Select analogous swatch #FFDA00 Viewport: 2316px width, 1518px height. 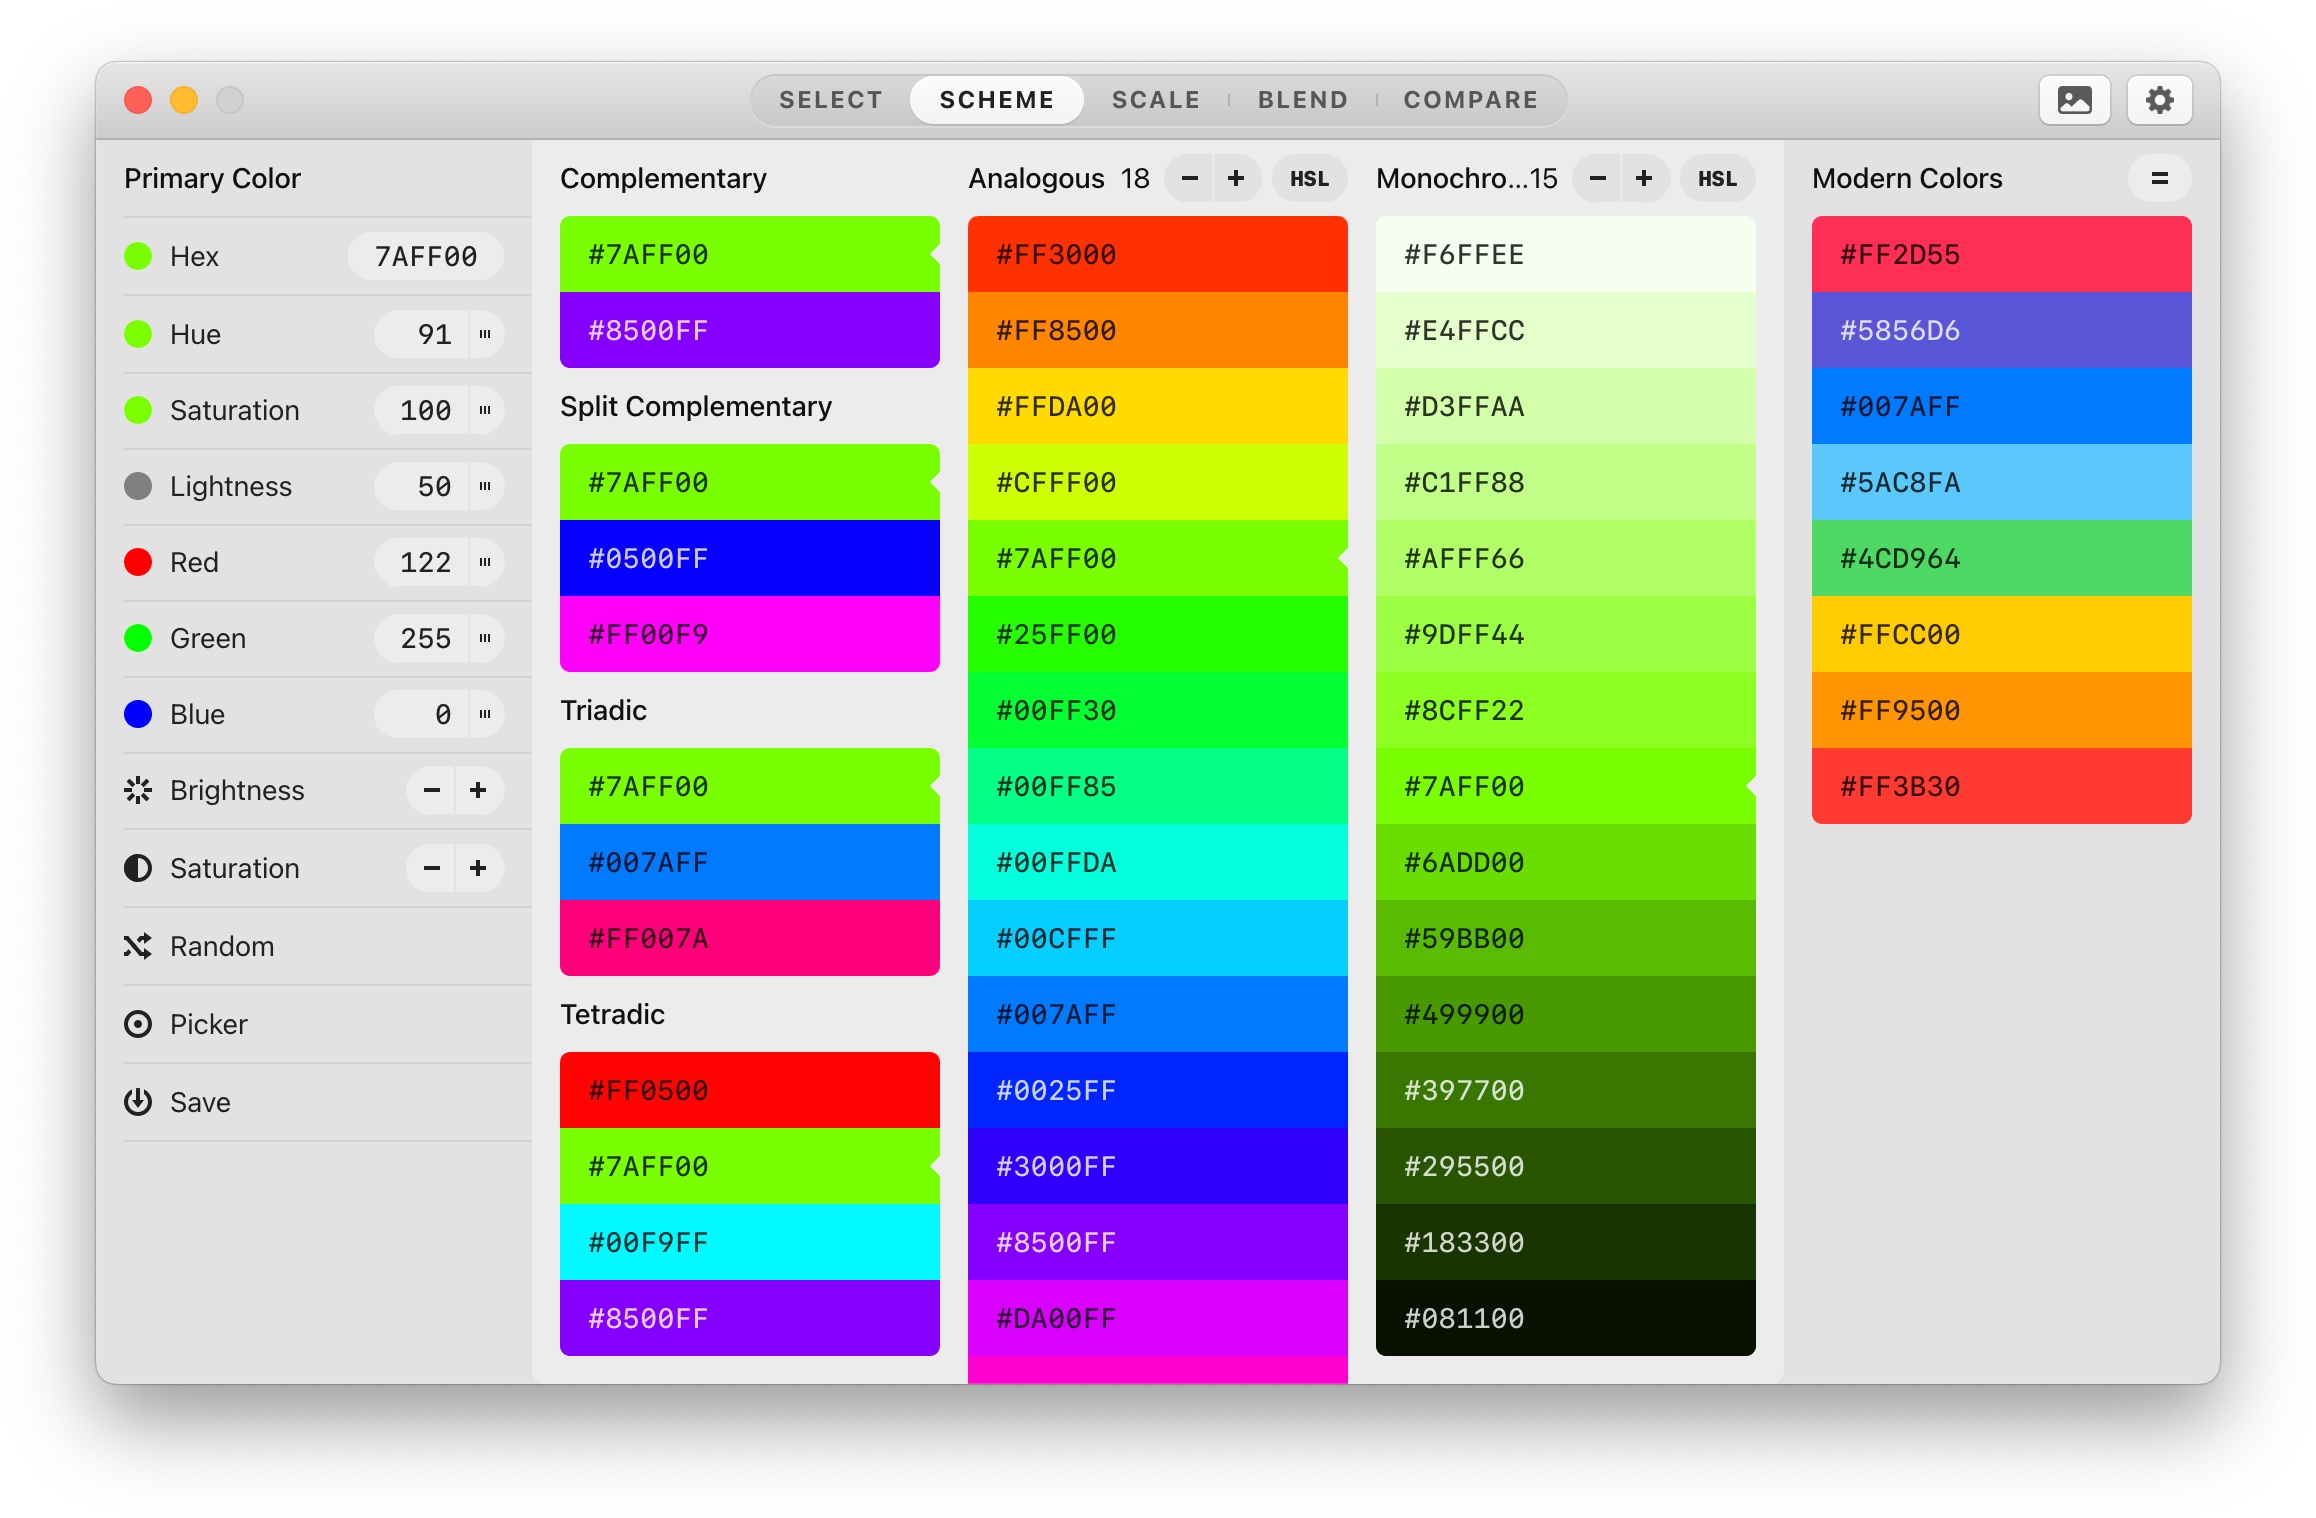(1157, 406)
